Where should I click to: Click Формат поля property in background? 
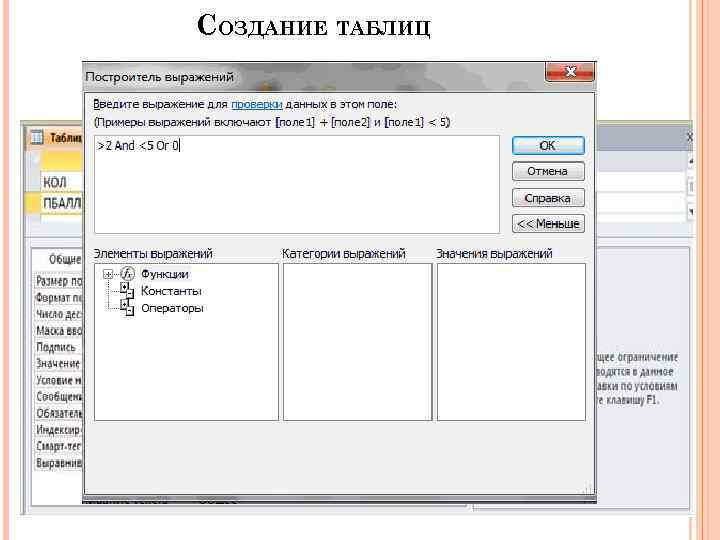58,298
